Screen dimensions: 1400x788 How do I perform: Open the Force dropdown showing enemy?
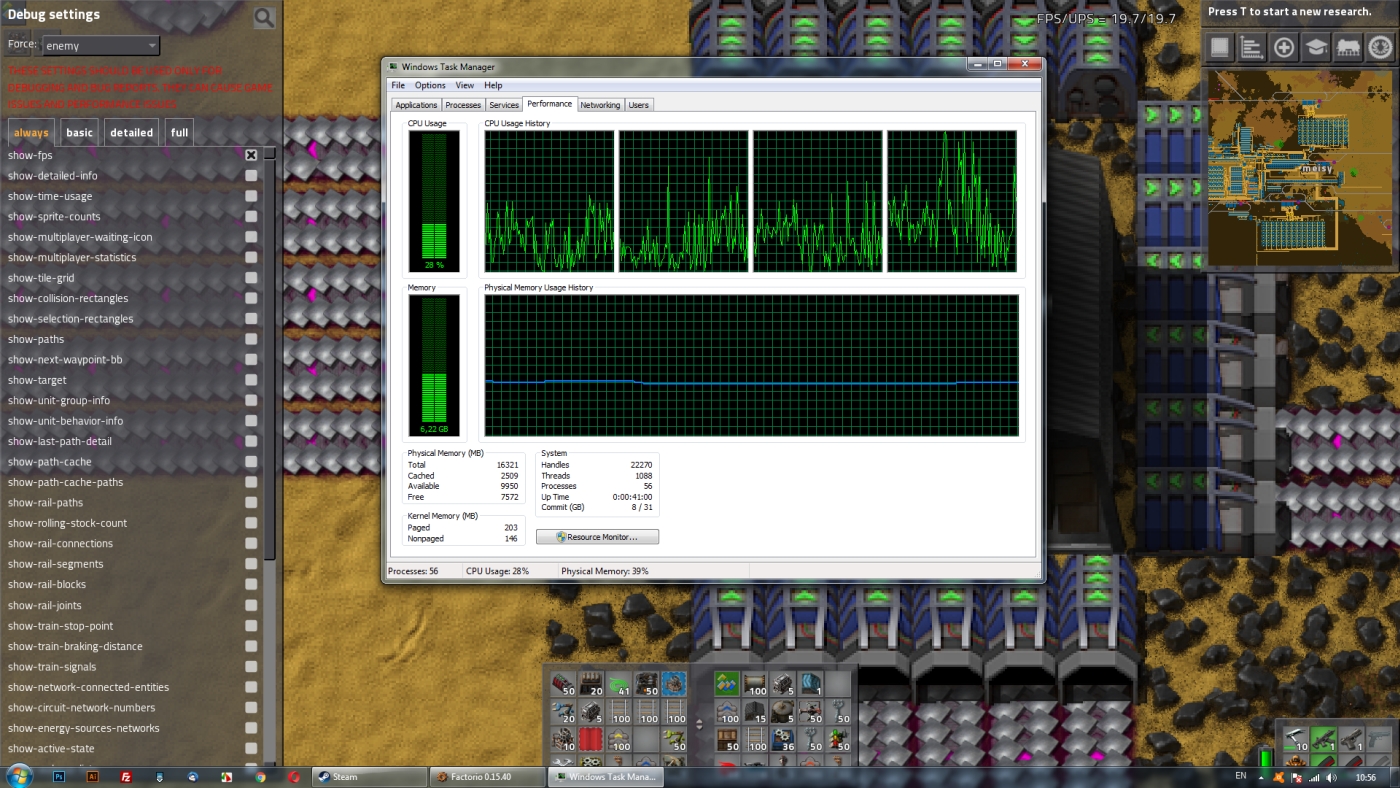pos(100,46)
